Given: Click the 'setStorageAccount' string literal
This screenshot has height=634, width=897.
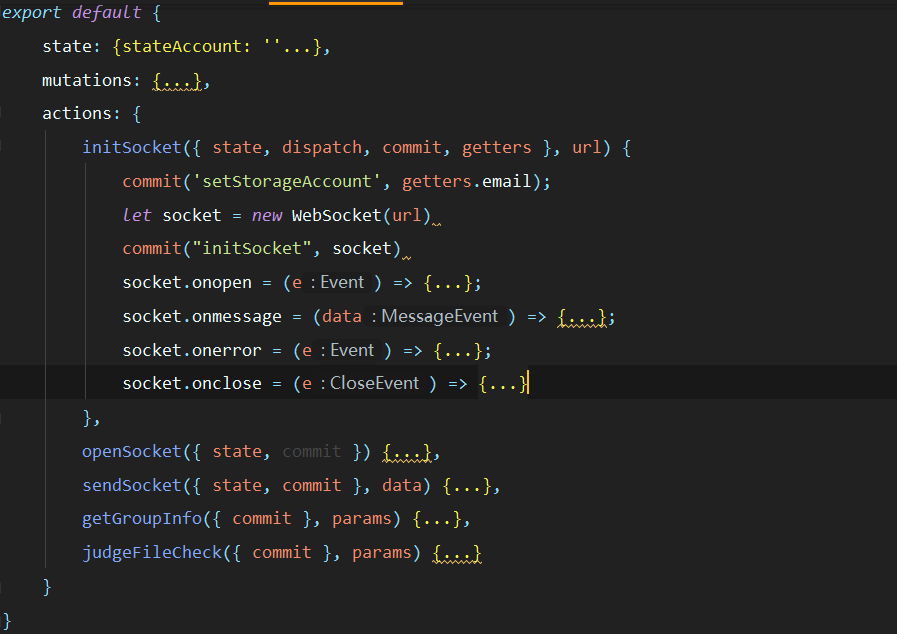Looking at the screenshot, I should pos(286,181).
